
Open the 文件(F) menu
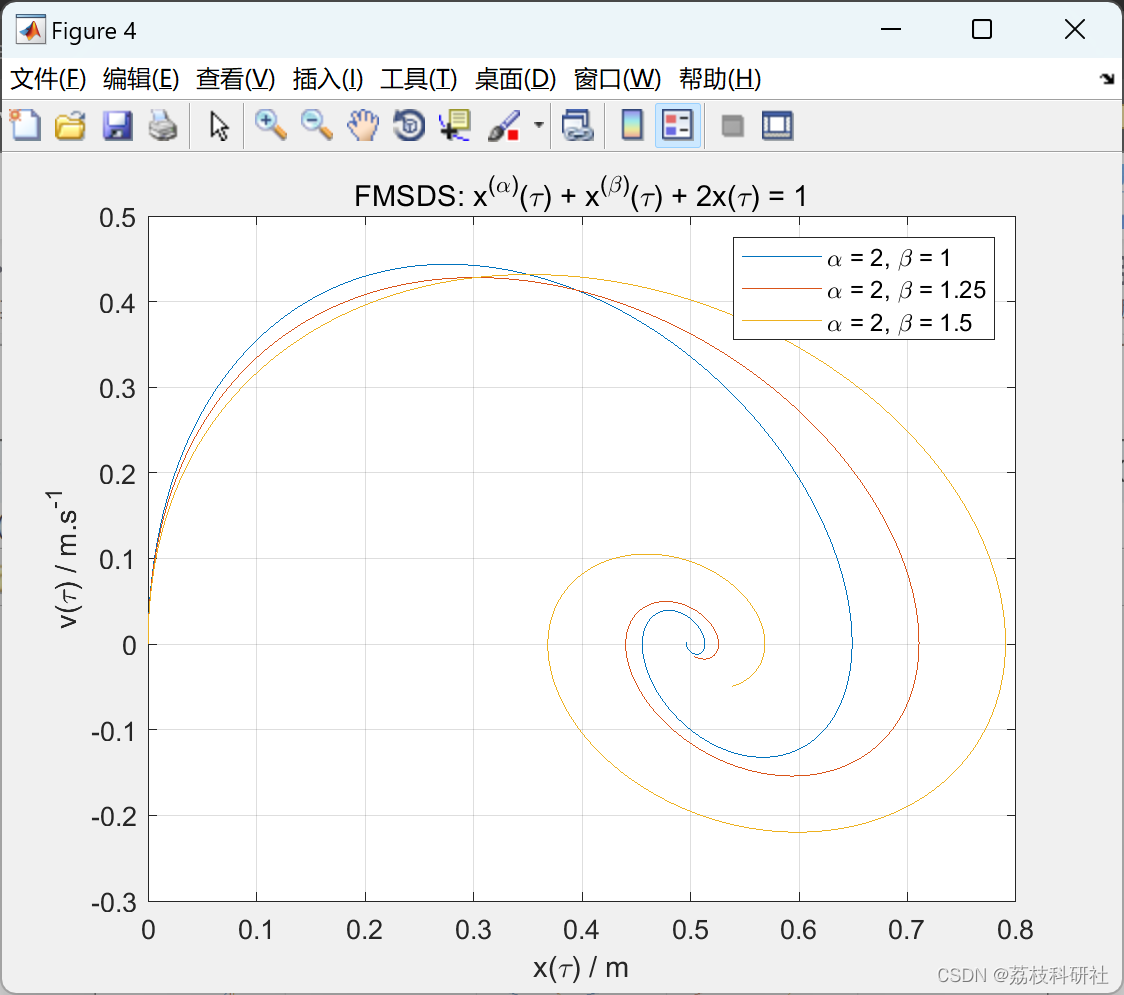pyautogui.click(x=48, y=79)
